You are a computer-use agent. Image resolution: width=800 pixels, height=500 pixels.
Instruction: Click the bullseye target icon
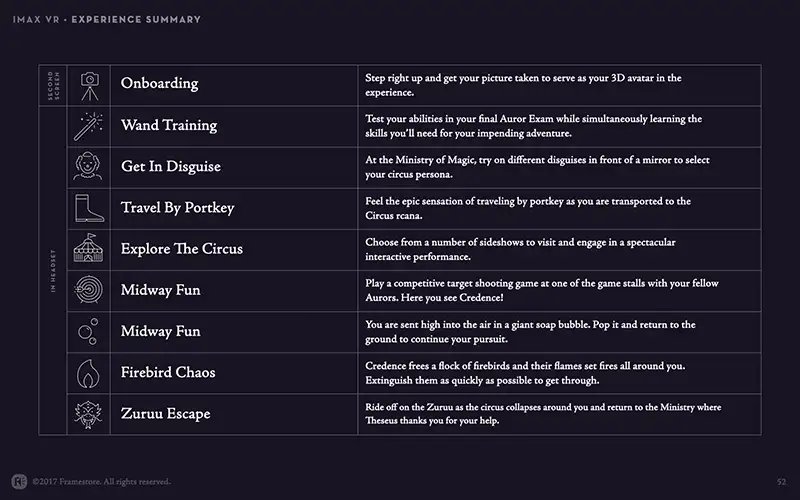pyautogui.click(x=88, y=290)
